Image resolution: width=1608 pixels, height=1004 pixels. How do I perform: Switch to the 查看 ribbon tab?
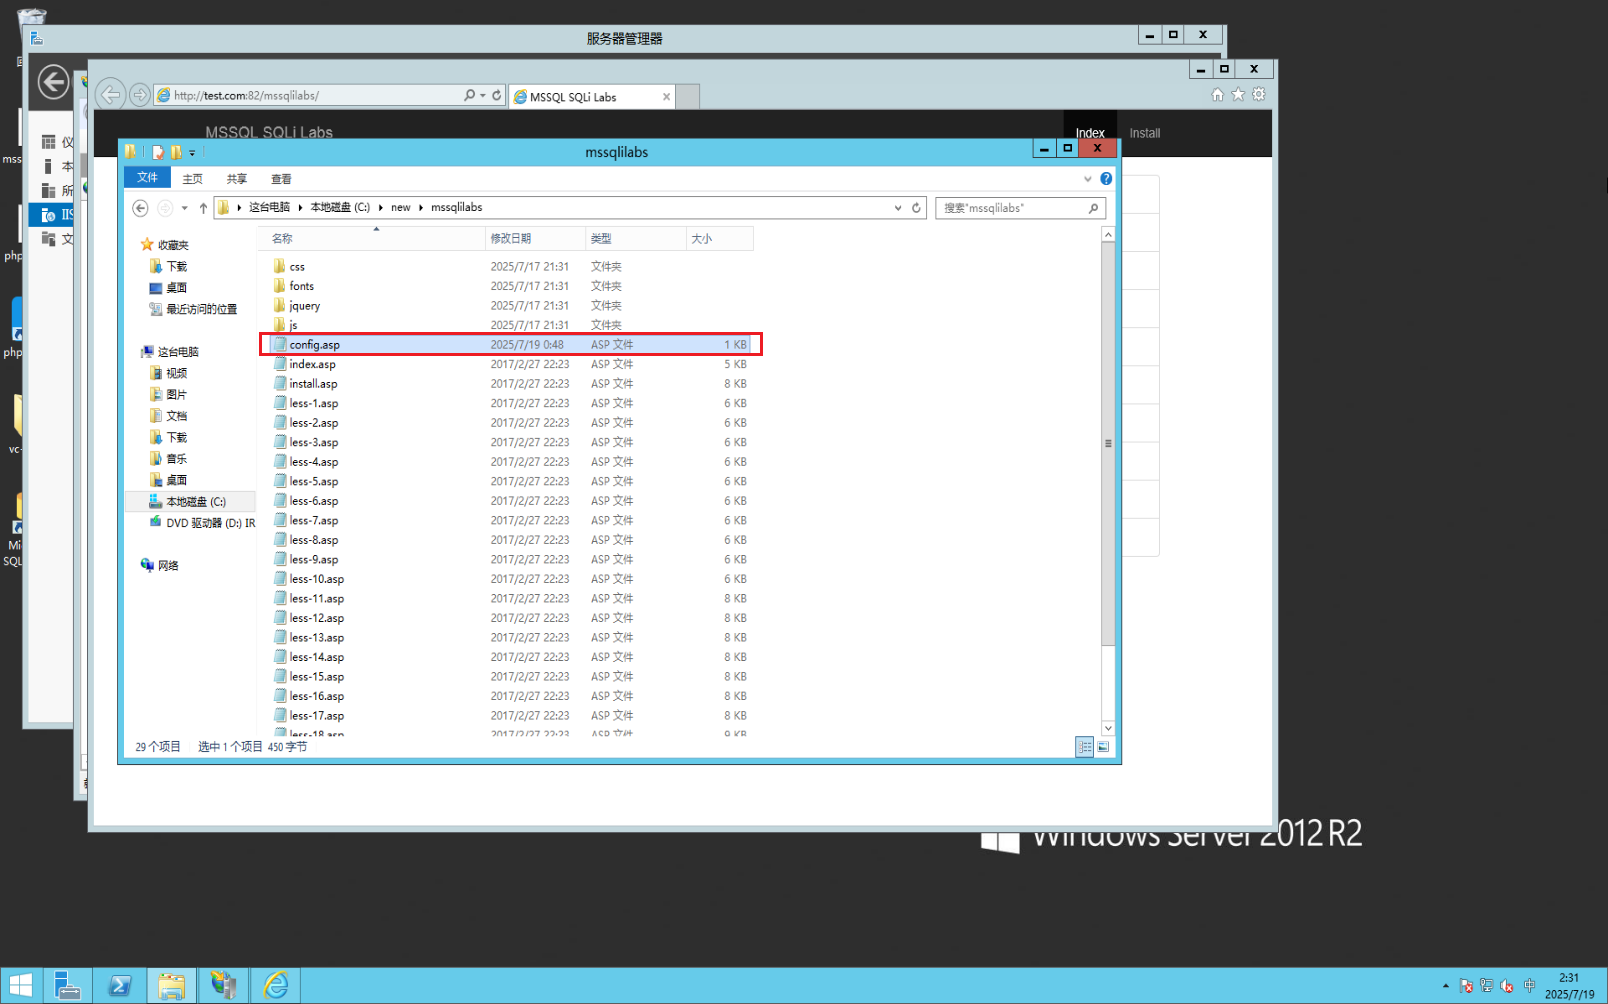281,178
